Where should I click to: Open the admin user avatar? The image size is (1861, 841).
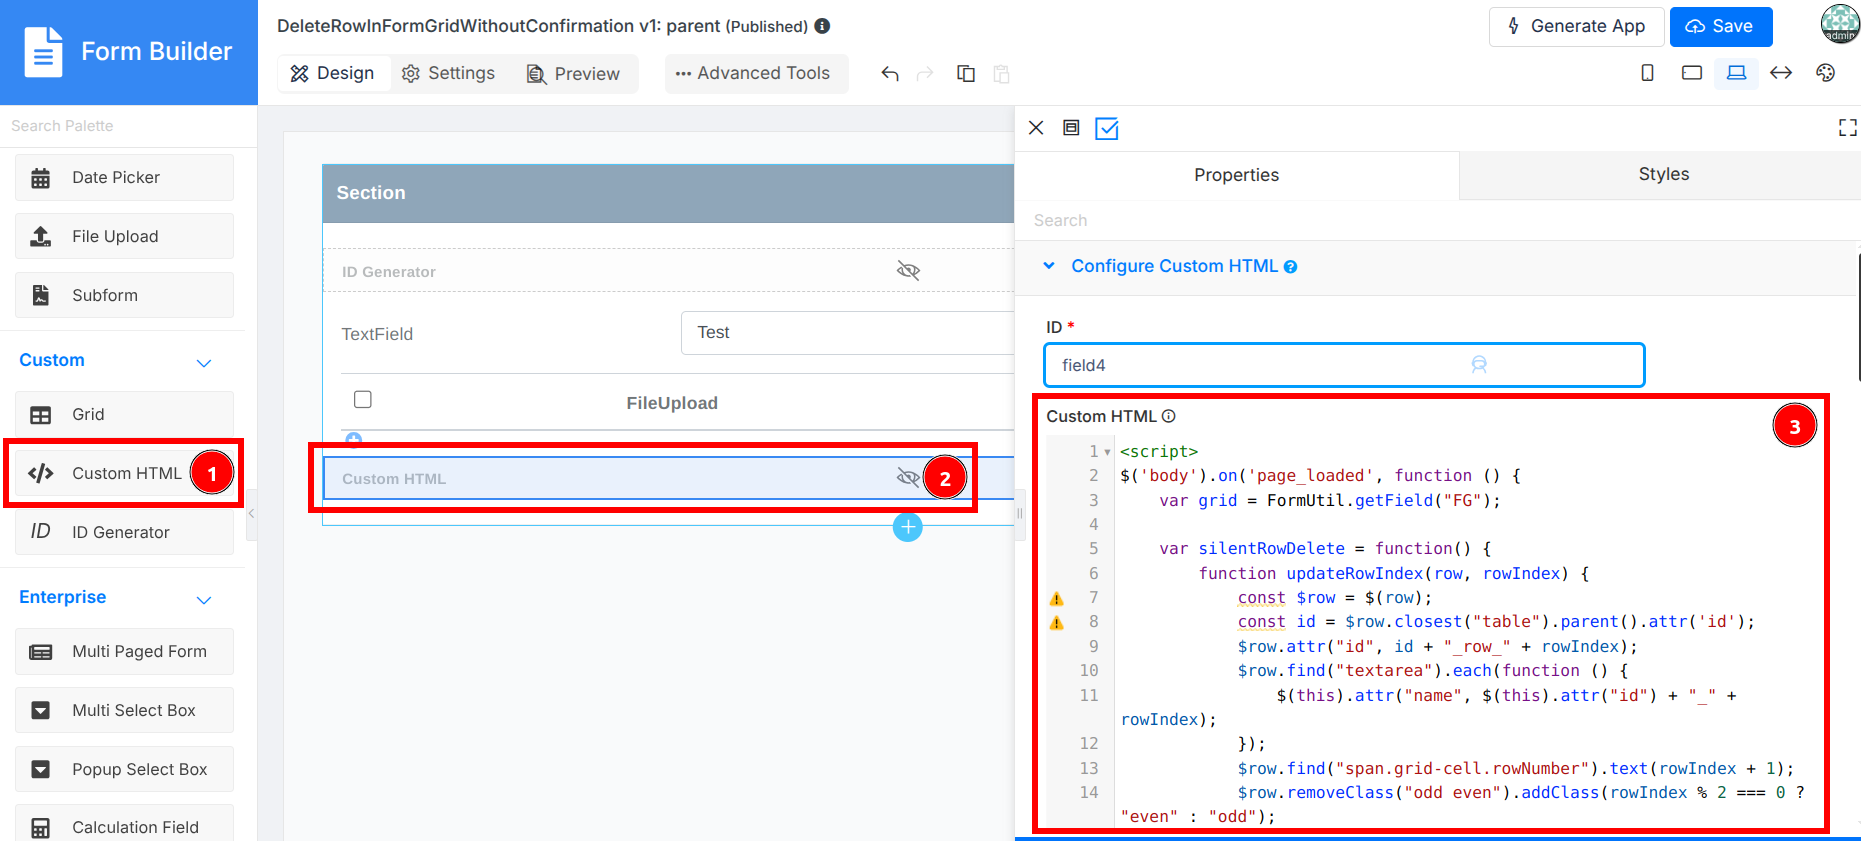tap(1840, 24)
